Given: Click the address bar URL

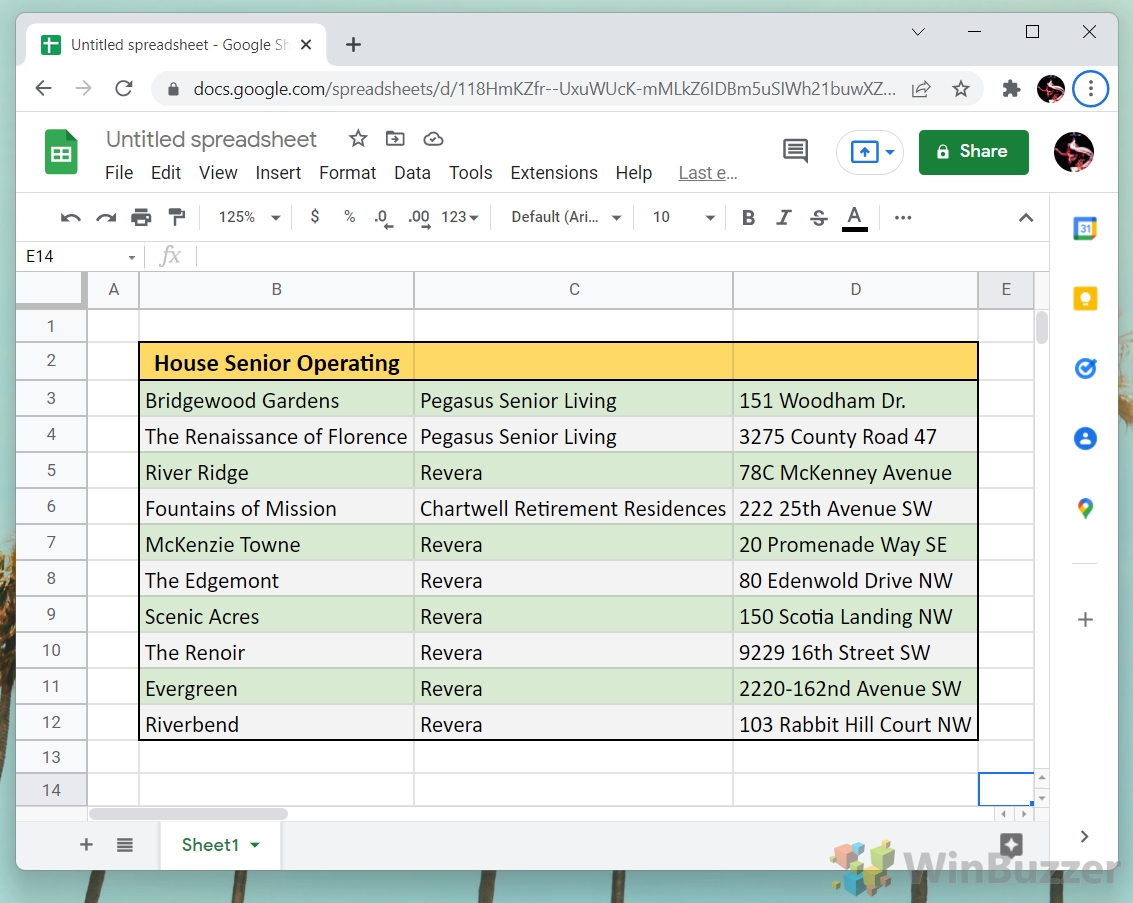Looking at the screenshot, I should [544, 89].
